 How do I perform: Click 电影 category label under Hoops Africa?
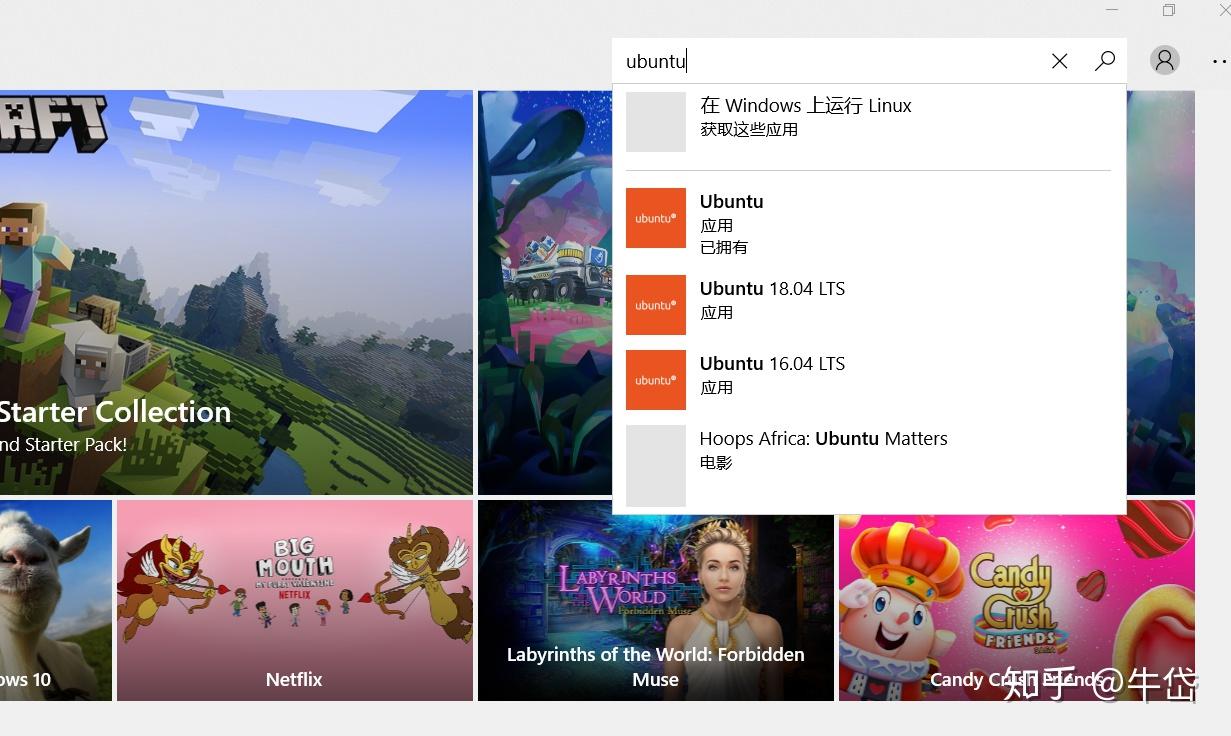pos(716,463)
